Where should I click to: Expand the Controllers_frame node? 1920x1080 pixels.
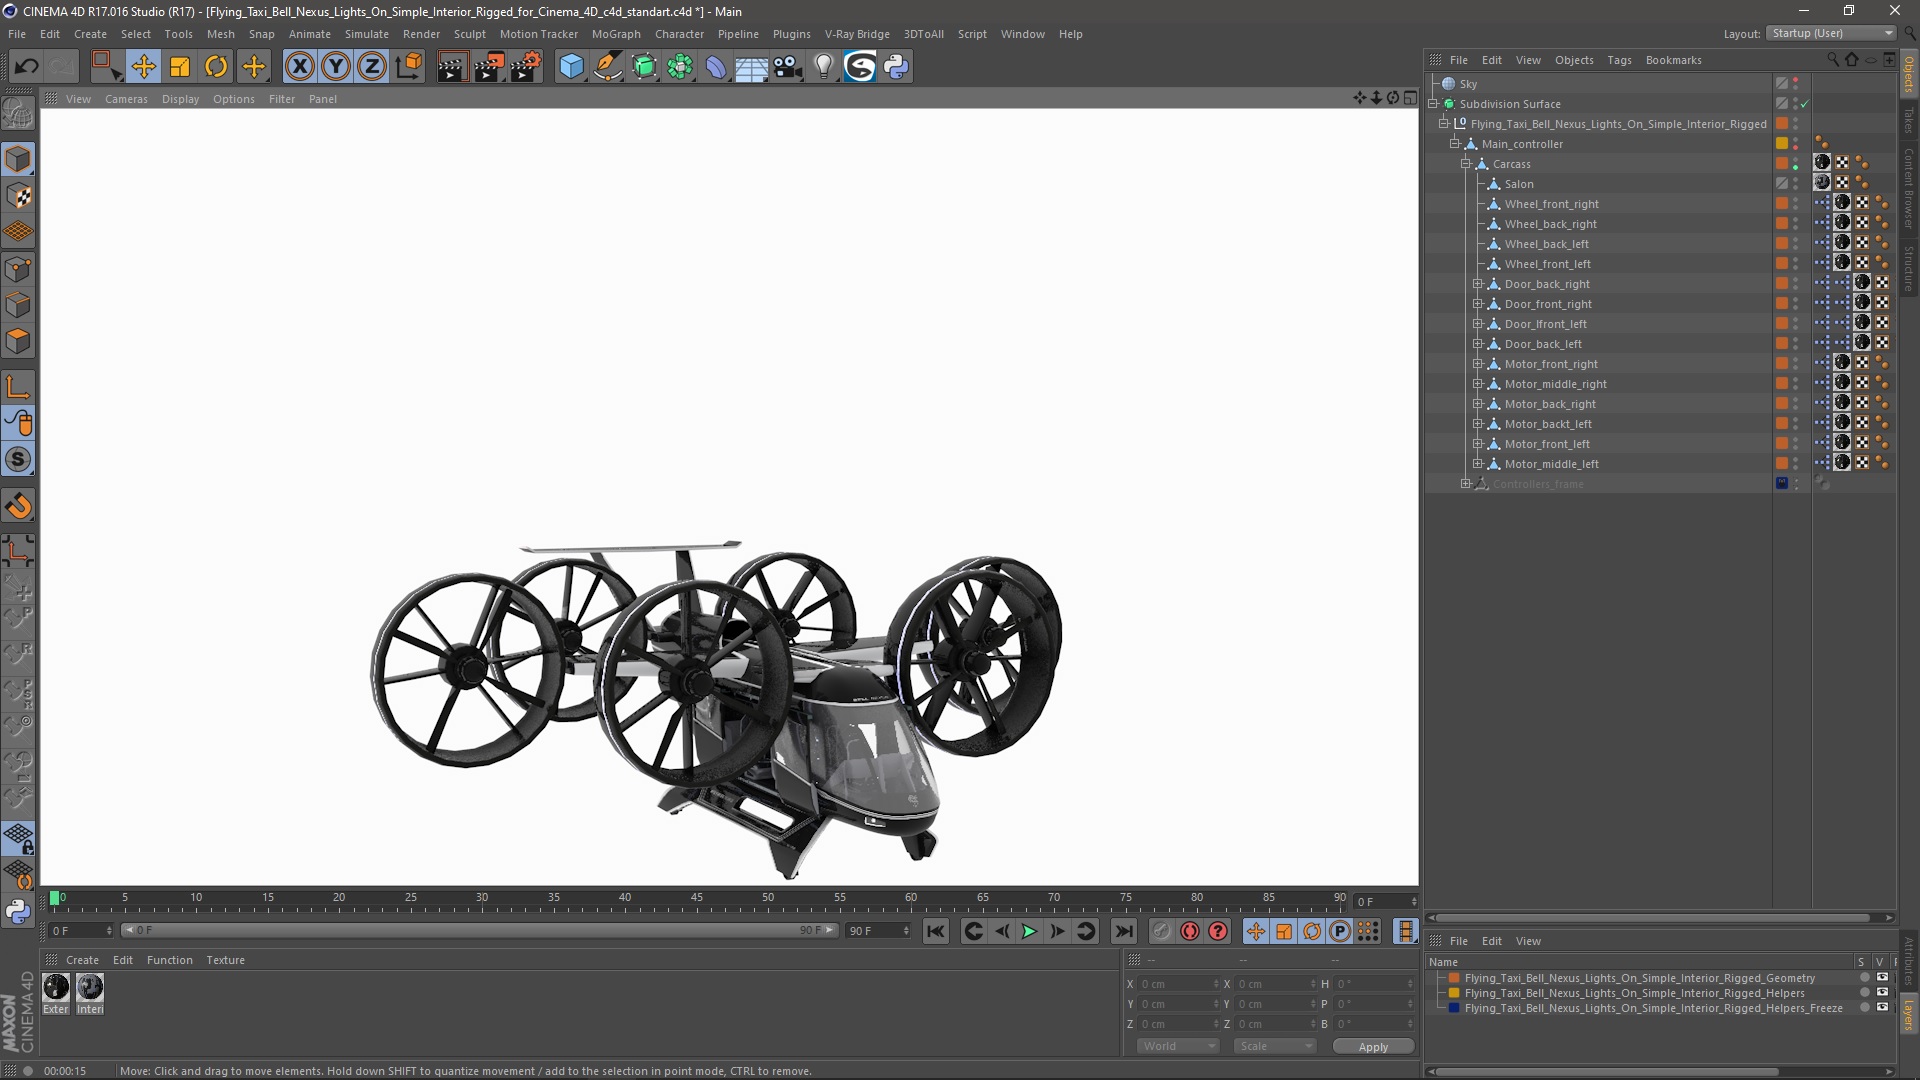[x=1466, y=484]
